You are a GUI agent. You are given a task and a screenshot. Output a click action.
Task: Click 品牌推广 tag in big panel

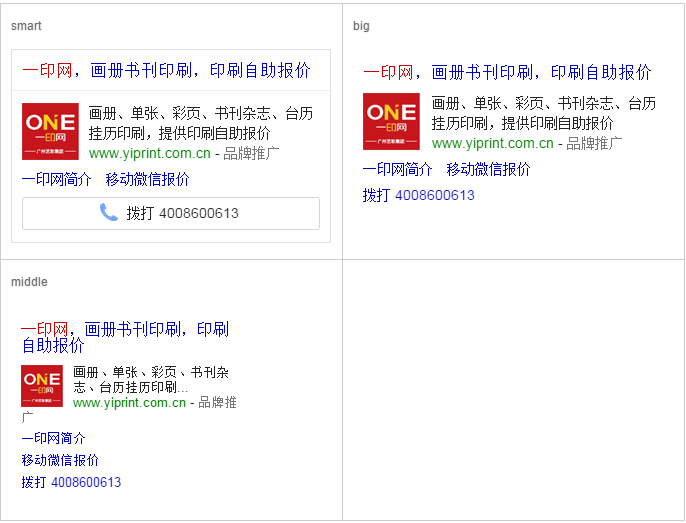[594, 144]
